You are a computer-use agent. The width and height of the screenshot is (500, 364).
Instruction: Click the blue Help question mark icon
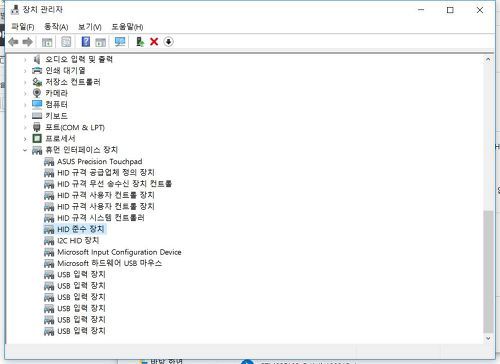click(86, 42)
